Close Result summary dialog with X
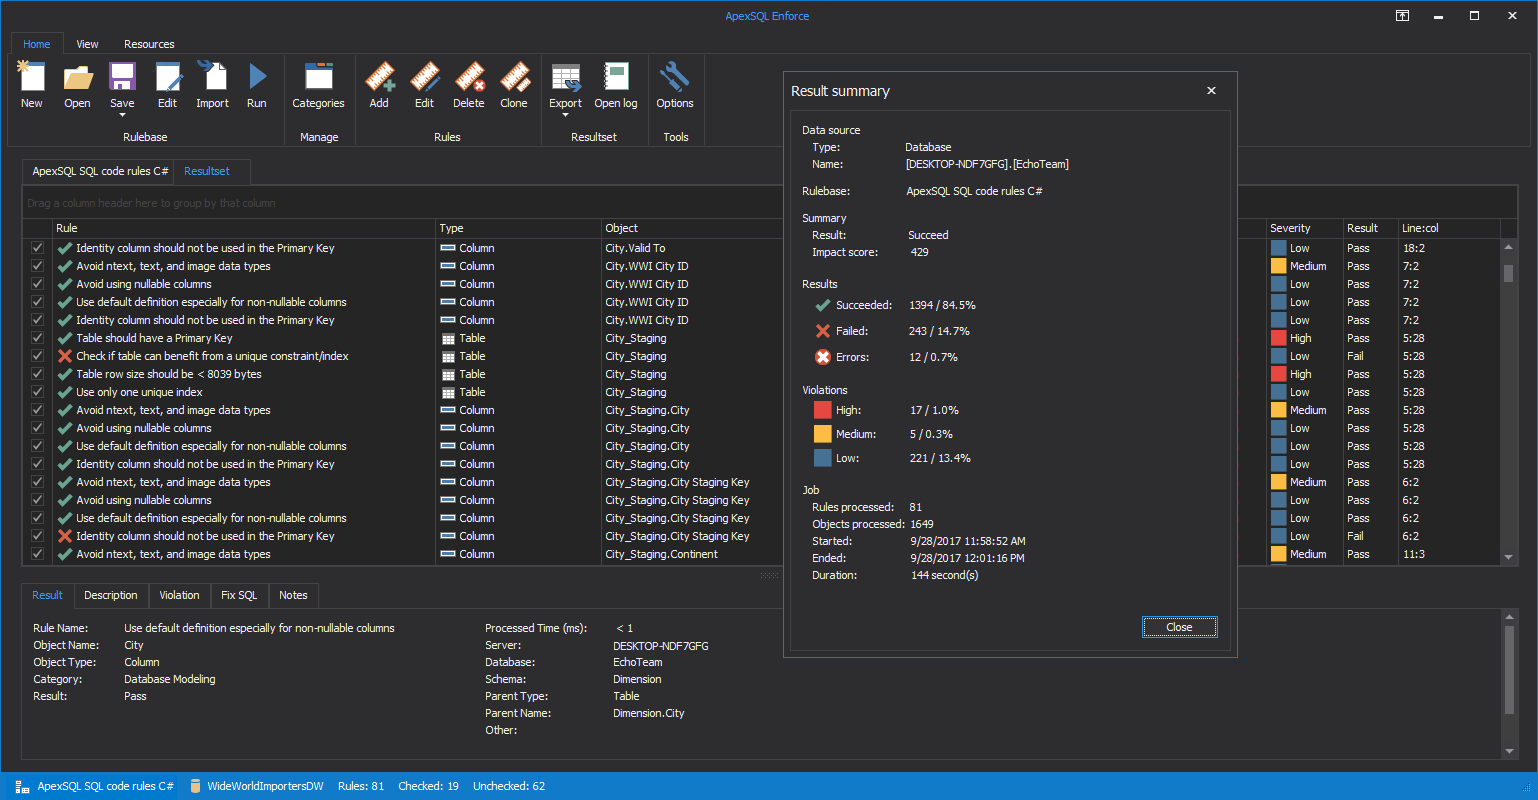The image size is (1538, 800). coord(1211,91)
